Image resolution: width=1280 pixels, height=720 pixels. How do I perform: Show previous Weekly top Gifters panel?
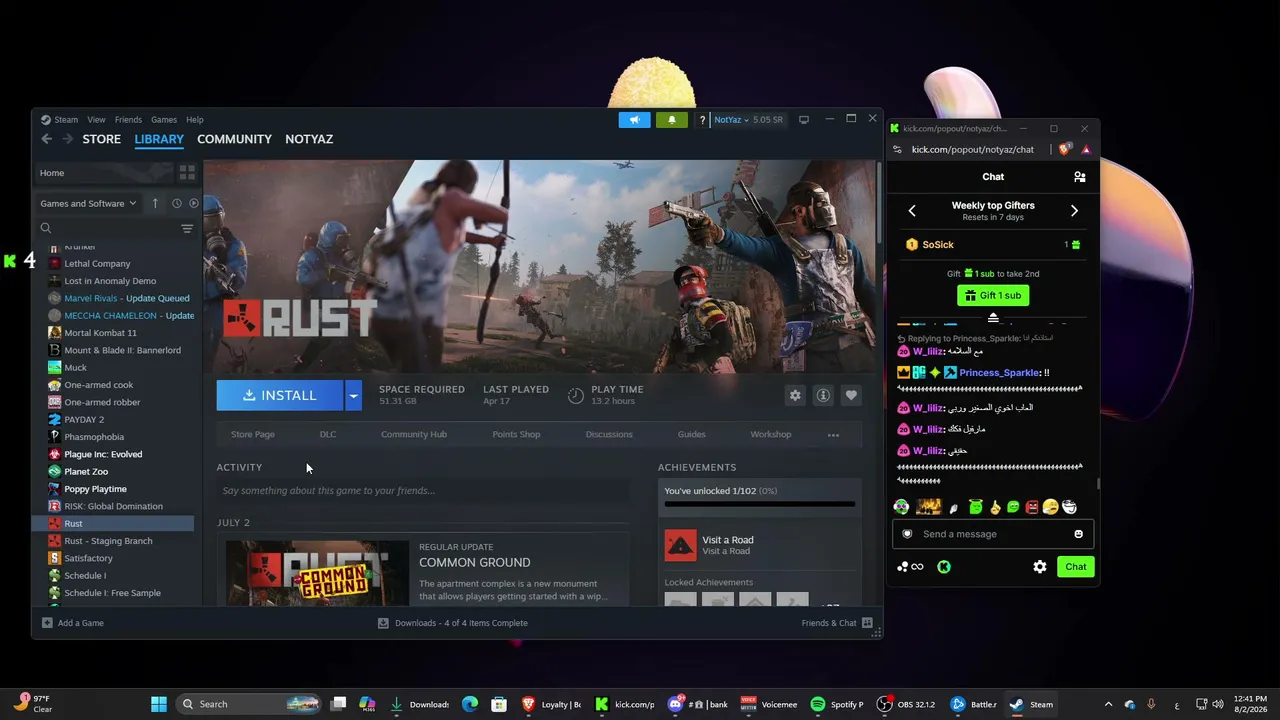912,211
